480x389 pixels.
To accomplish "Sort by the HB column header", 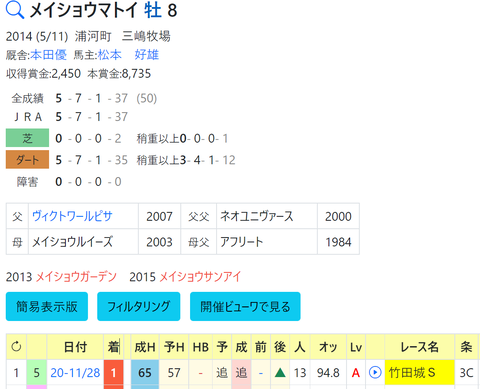I will point(201,347).
